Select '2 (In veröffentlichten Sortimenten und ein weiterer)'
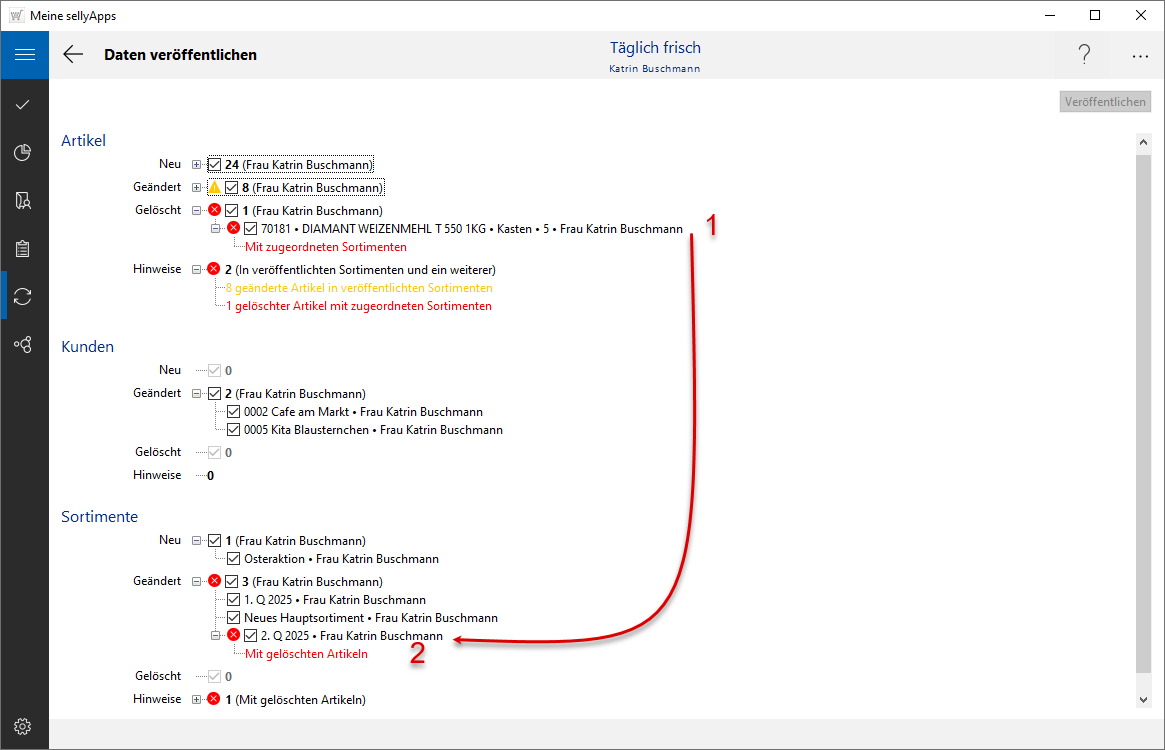Screen dimensions: 1165x750 click(x=360, y=269)
